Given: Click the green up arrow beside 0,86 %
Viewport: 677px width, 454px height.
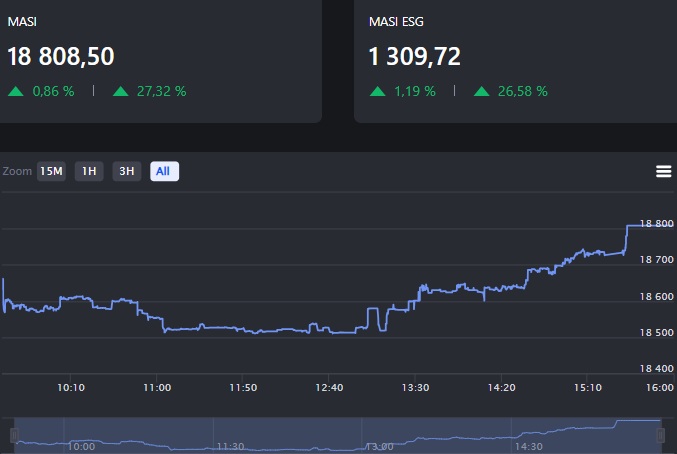Looking at the screenshot, I should (16, 91).
